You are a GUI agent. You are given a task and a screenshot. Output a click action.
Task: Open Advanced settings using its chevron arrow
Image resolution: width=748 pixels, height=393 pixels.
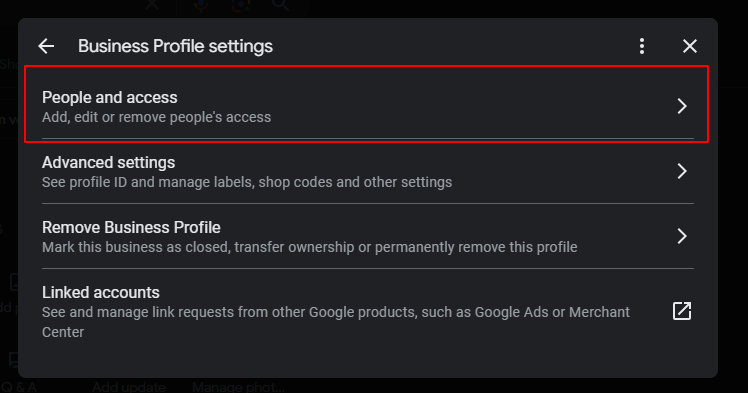pos(682,171)
